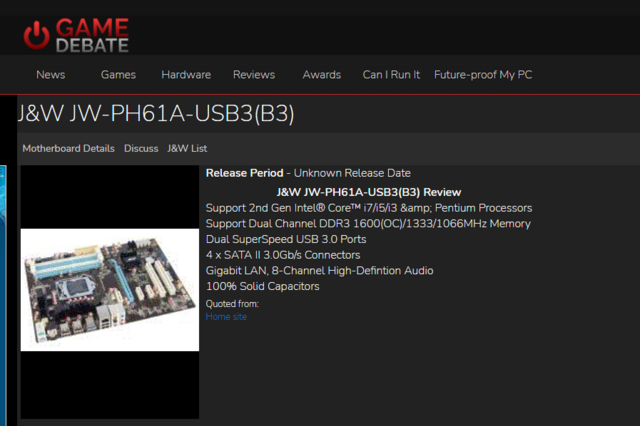Click the Can I Run It link
640x426 pixels.
coord(391,75)
